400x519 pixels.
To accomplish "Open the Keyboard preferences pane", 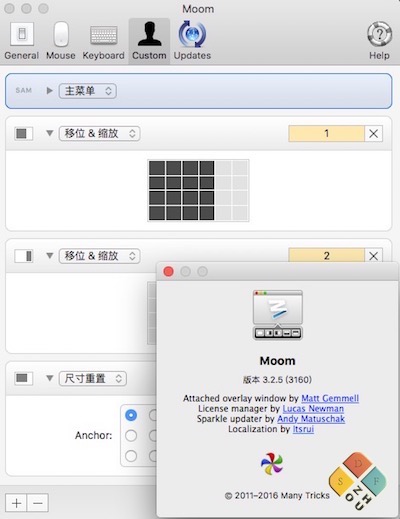I will (103, 41).
